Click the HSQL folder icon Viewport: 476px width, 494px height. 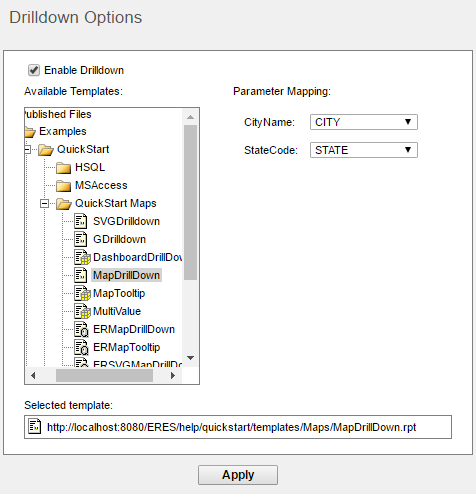pyautogui.click(x=63, y=168)
